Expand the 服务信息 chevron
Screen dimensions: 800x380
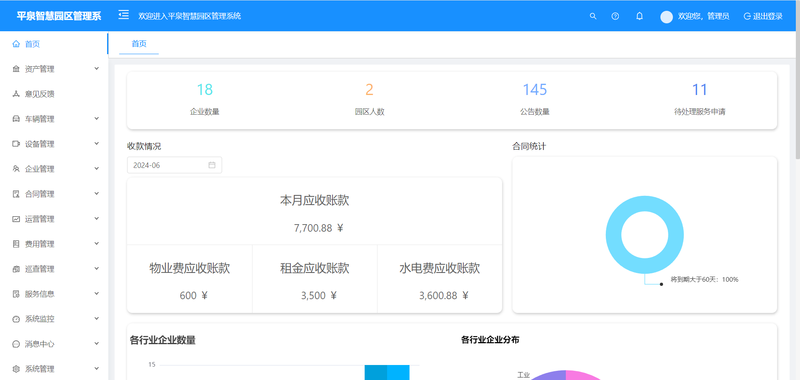97,293
